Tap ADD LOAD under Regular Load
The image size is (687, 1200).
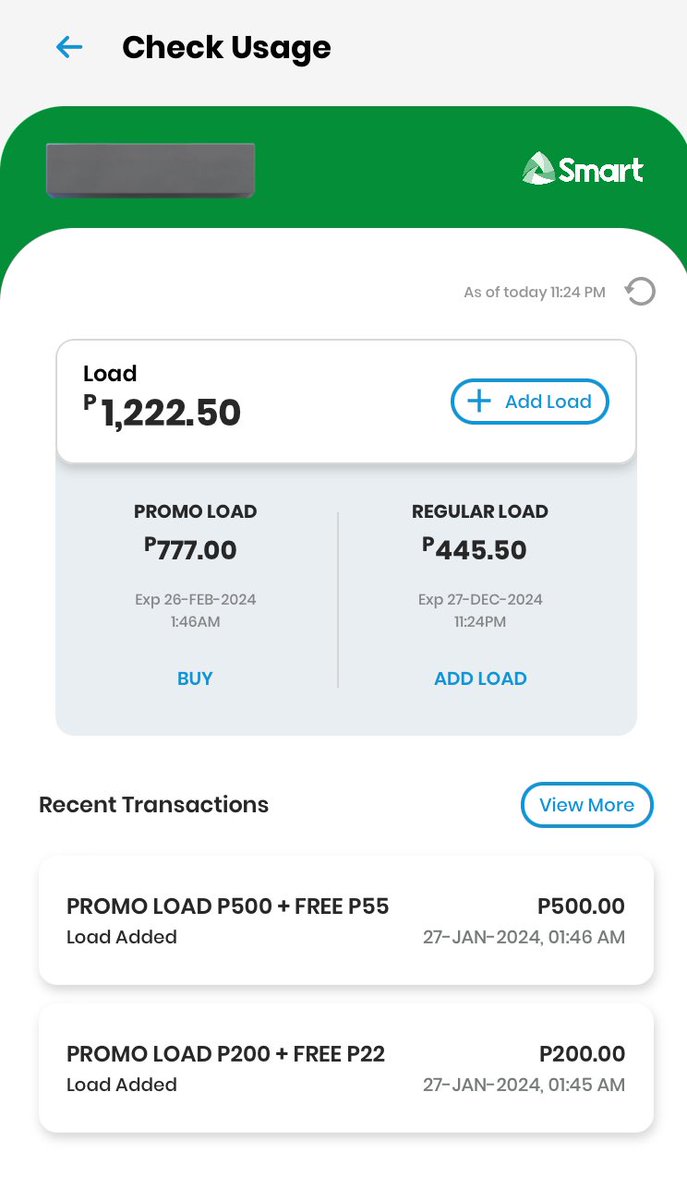(480, 678)
